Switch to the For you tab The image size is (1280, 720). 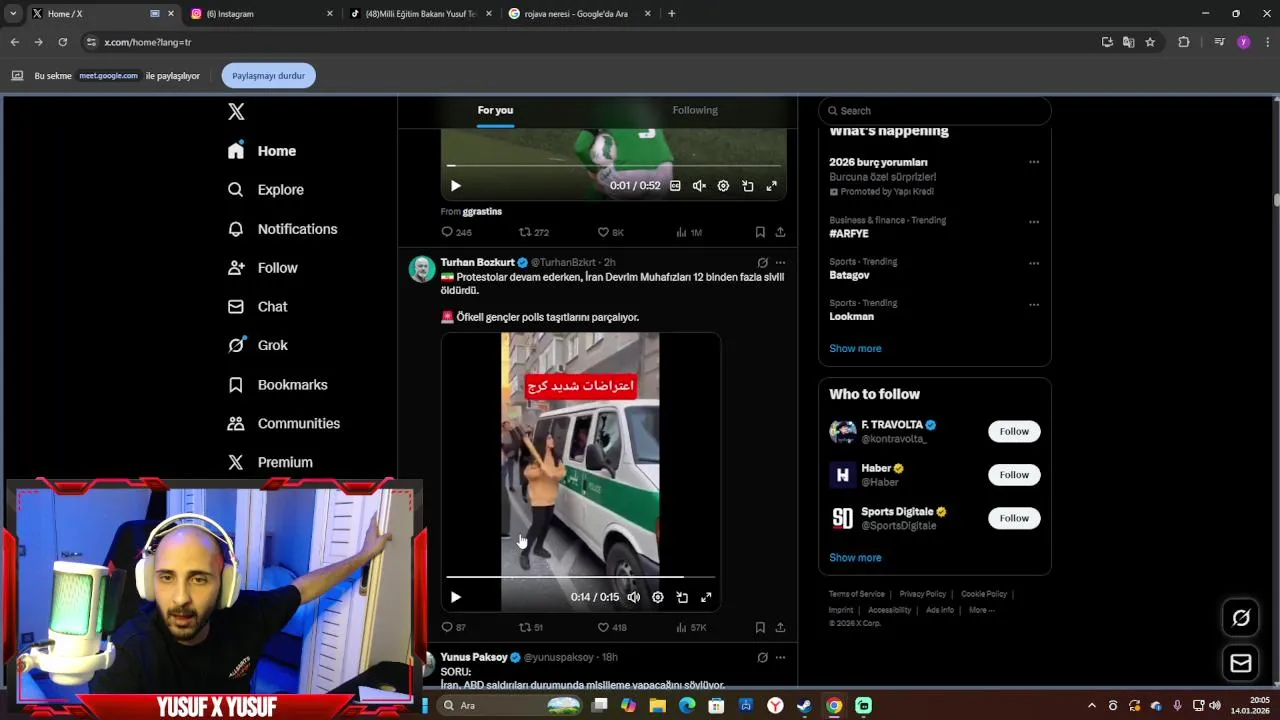pyautogui.click(x=495, y=110)
